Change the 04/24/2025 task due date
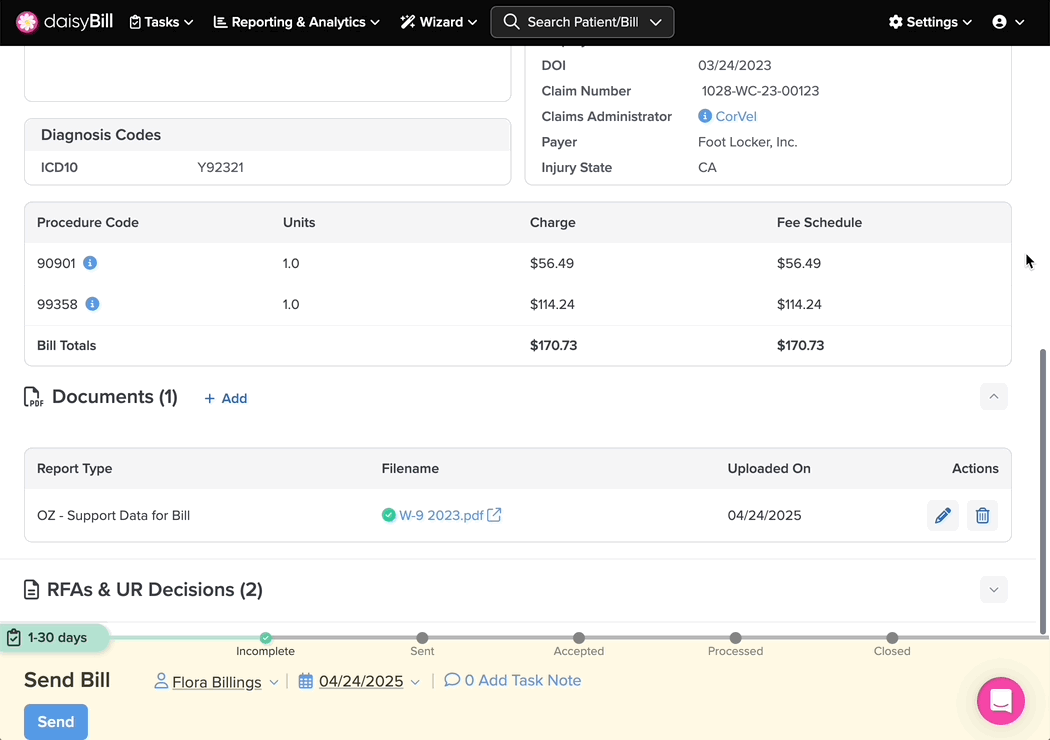The height and width of the screenshot is (740, 1050). click(x=360, y=681)
